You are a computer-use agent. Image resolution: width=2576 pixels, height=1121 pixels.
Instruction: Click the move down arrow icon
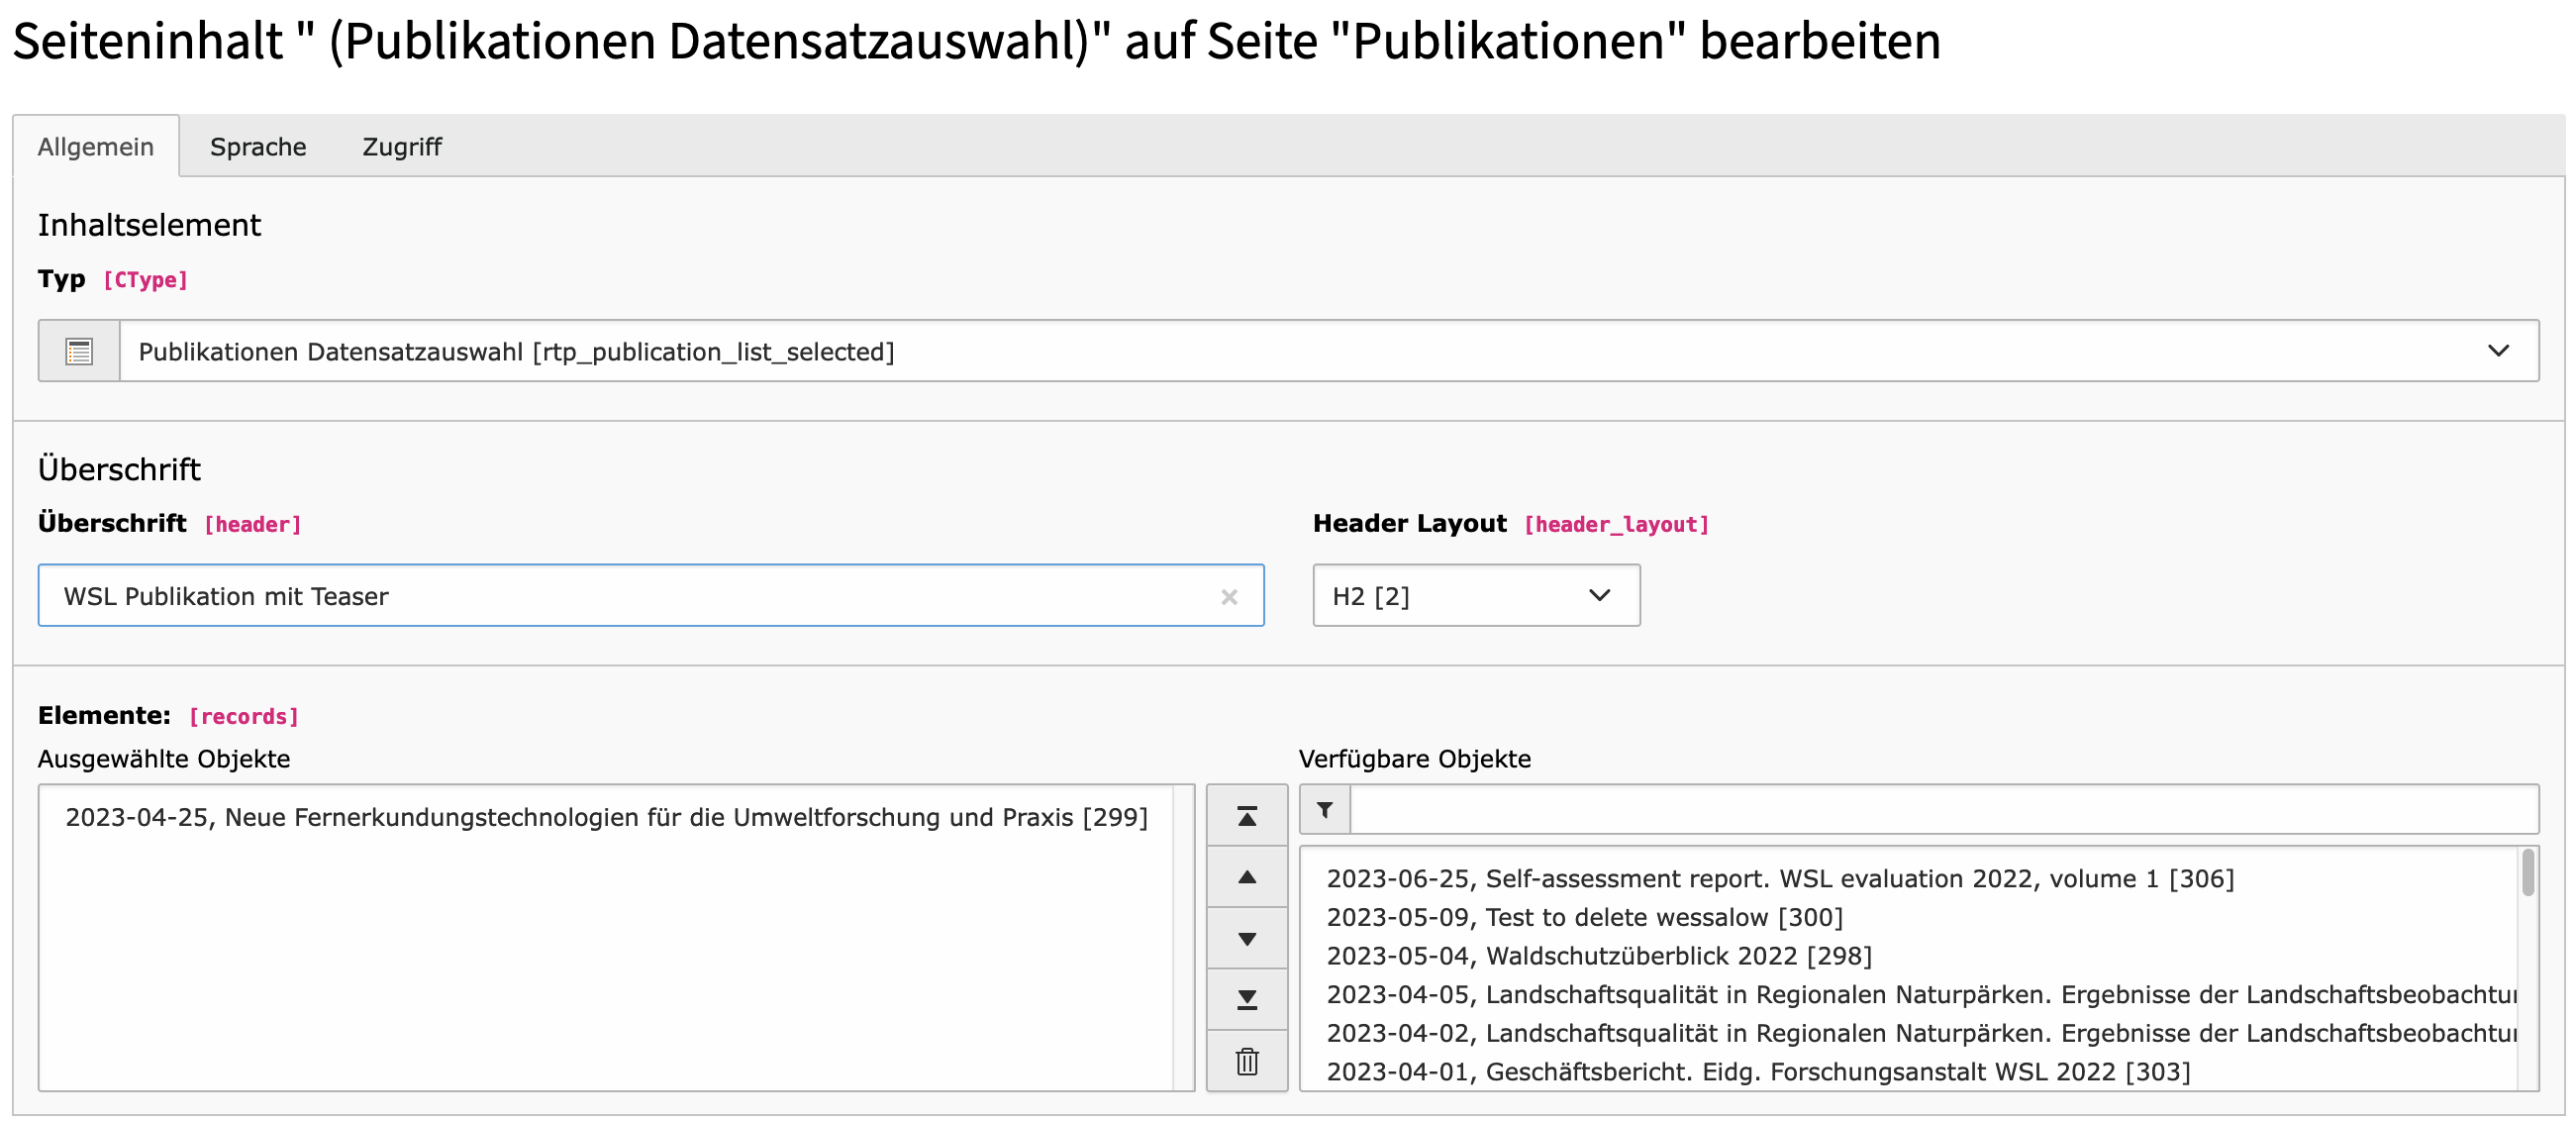[x=1246, y=938]
